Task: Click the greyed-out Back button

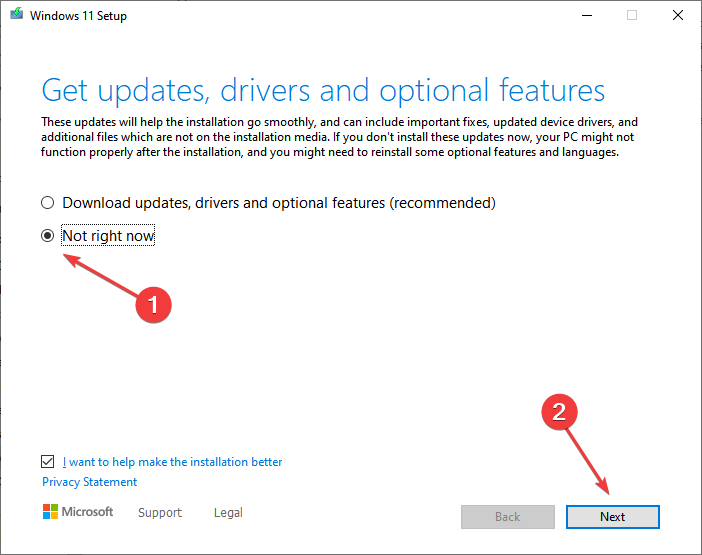Action: [508, 517]
